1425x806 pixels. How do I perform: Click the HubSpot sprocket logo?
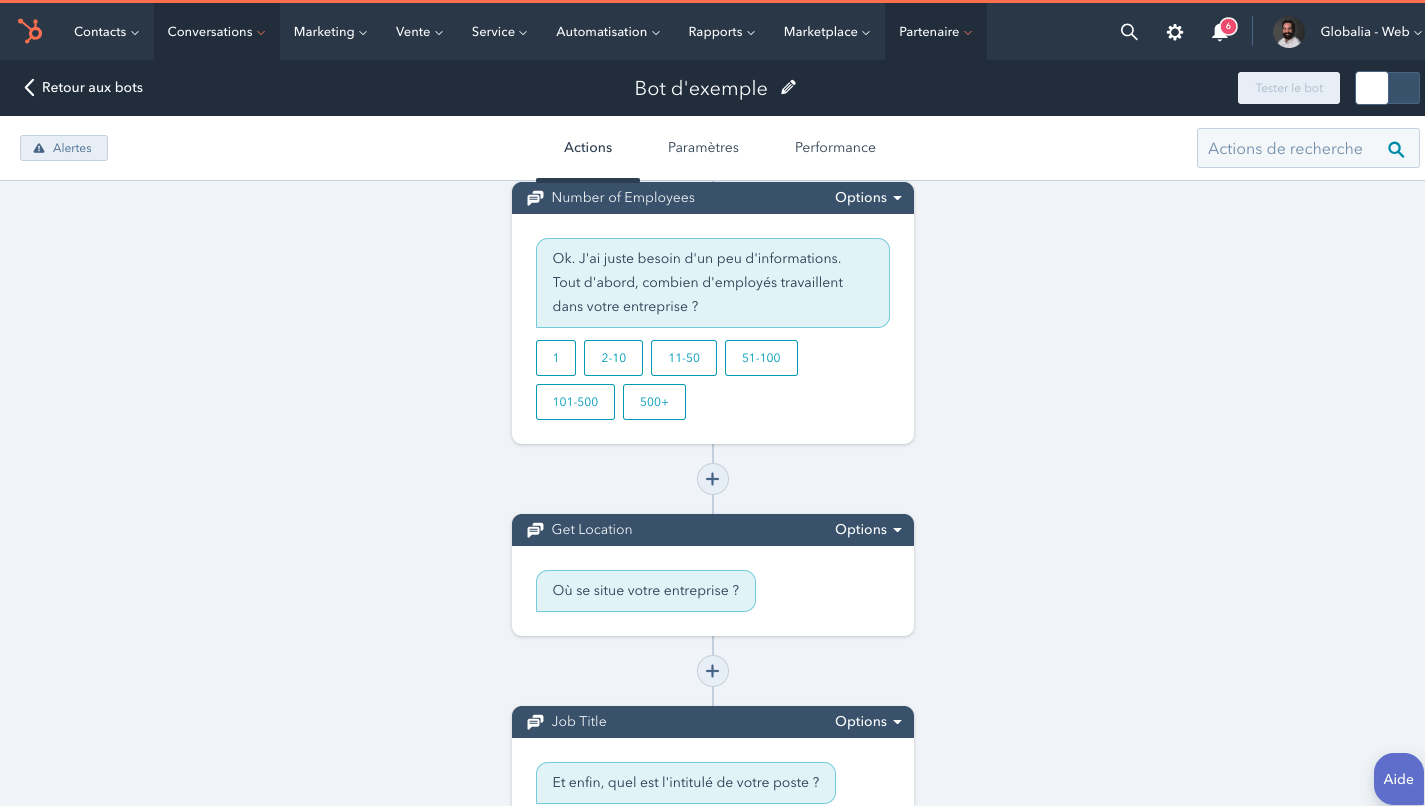(x=30, y=32)
